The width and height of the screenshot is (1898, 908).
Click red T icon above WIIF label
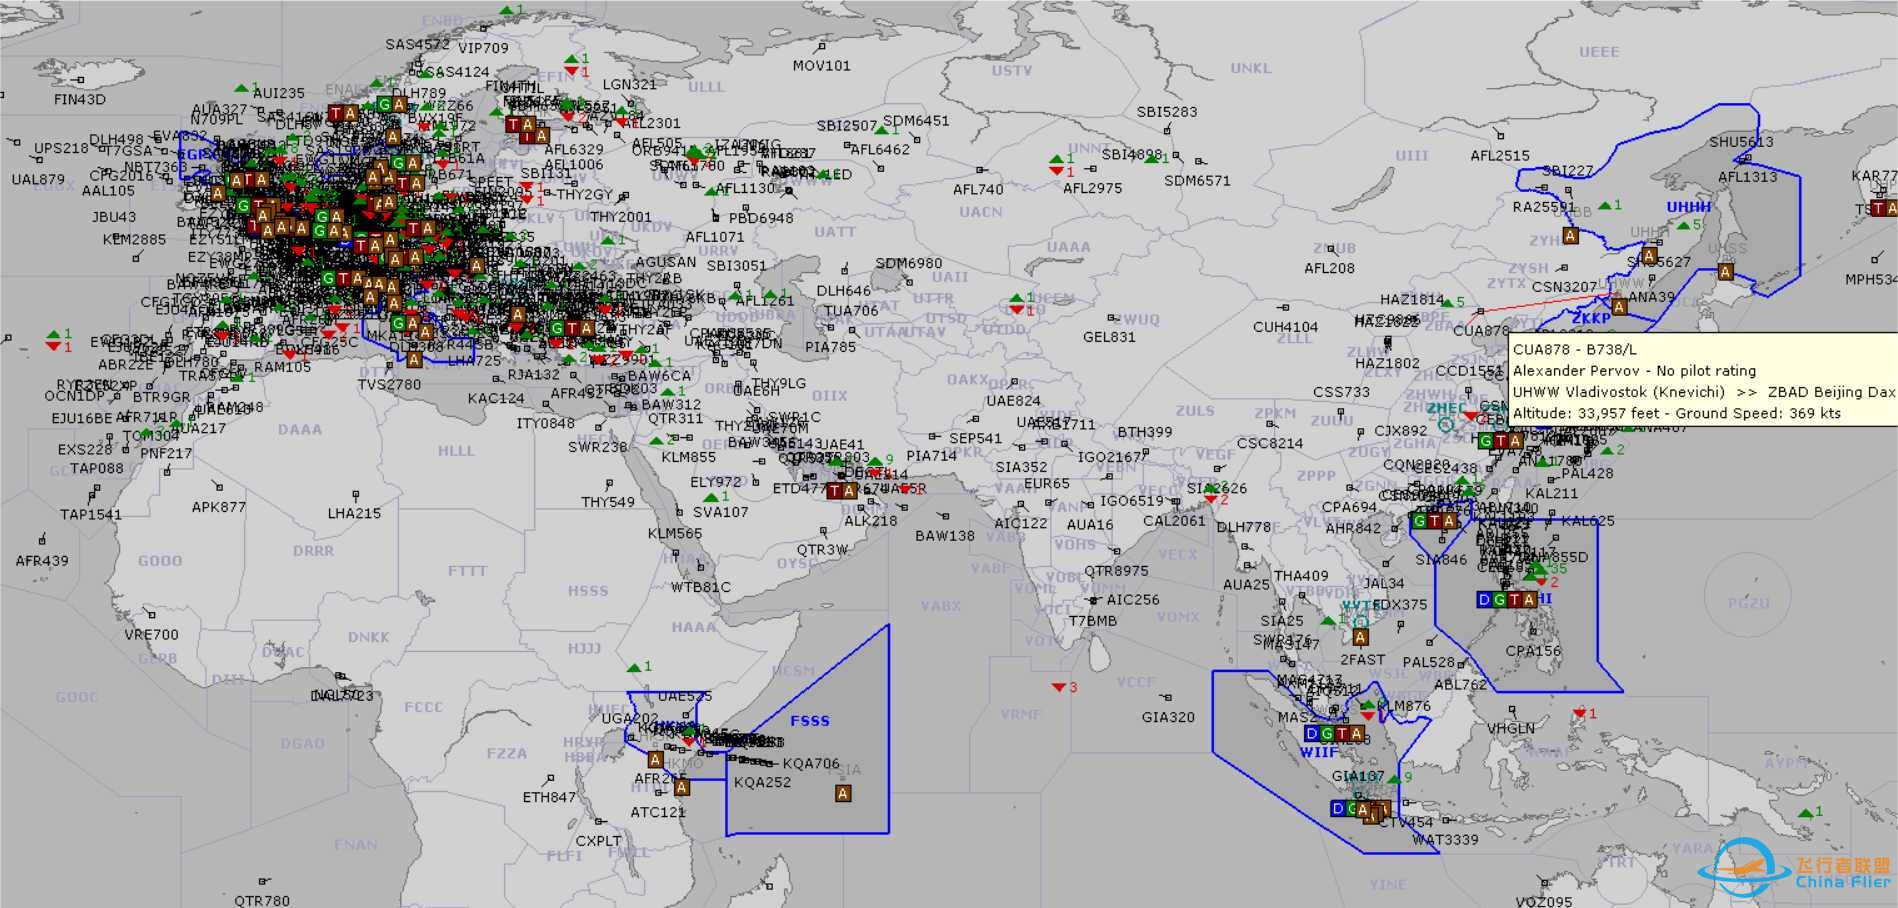pyautogui.click(x=1341, y=733)
